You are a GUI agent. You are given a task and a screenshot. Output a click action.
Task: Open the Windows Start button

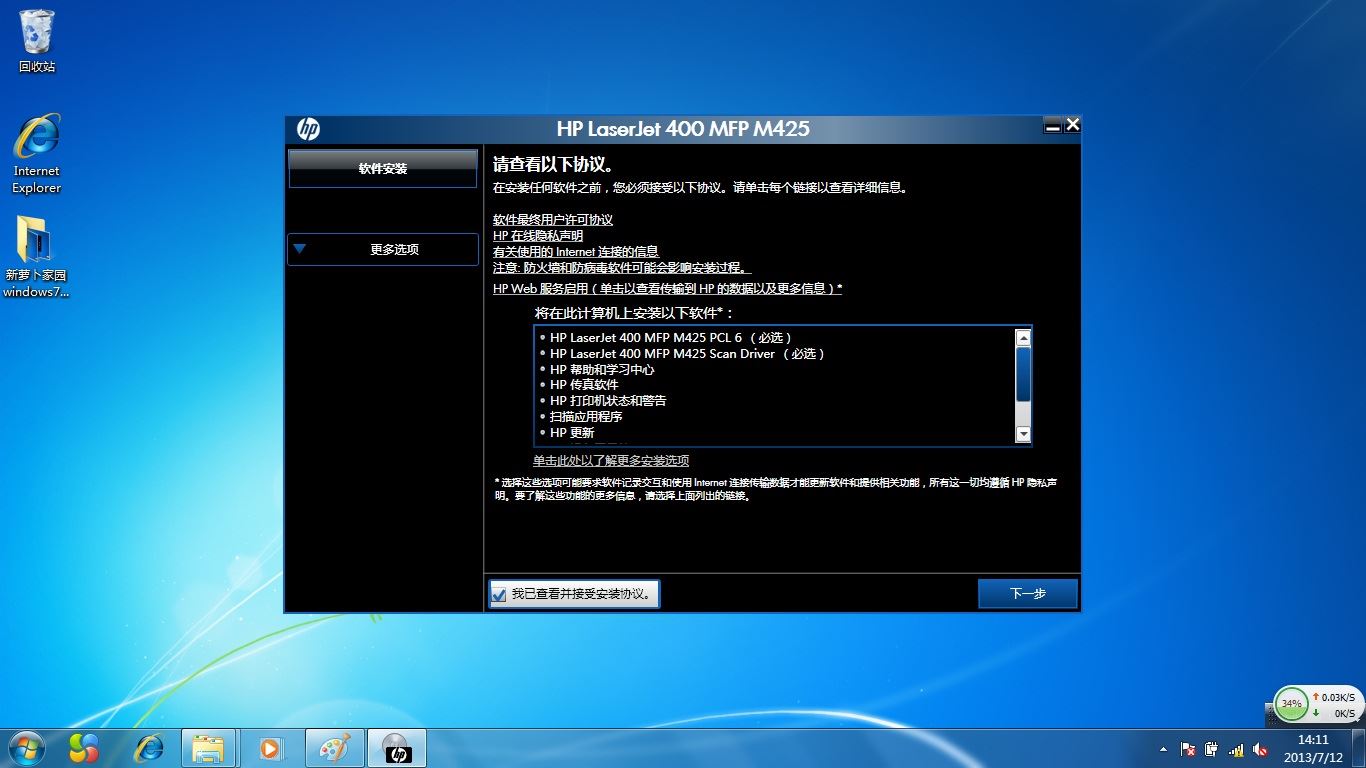pyautogui.click(x=25, y=748)
